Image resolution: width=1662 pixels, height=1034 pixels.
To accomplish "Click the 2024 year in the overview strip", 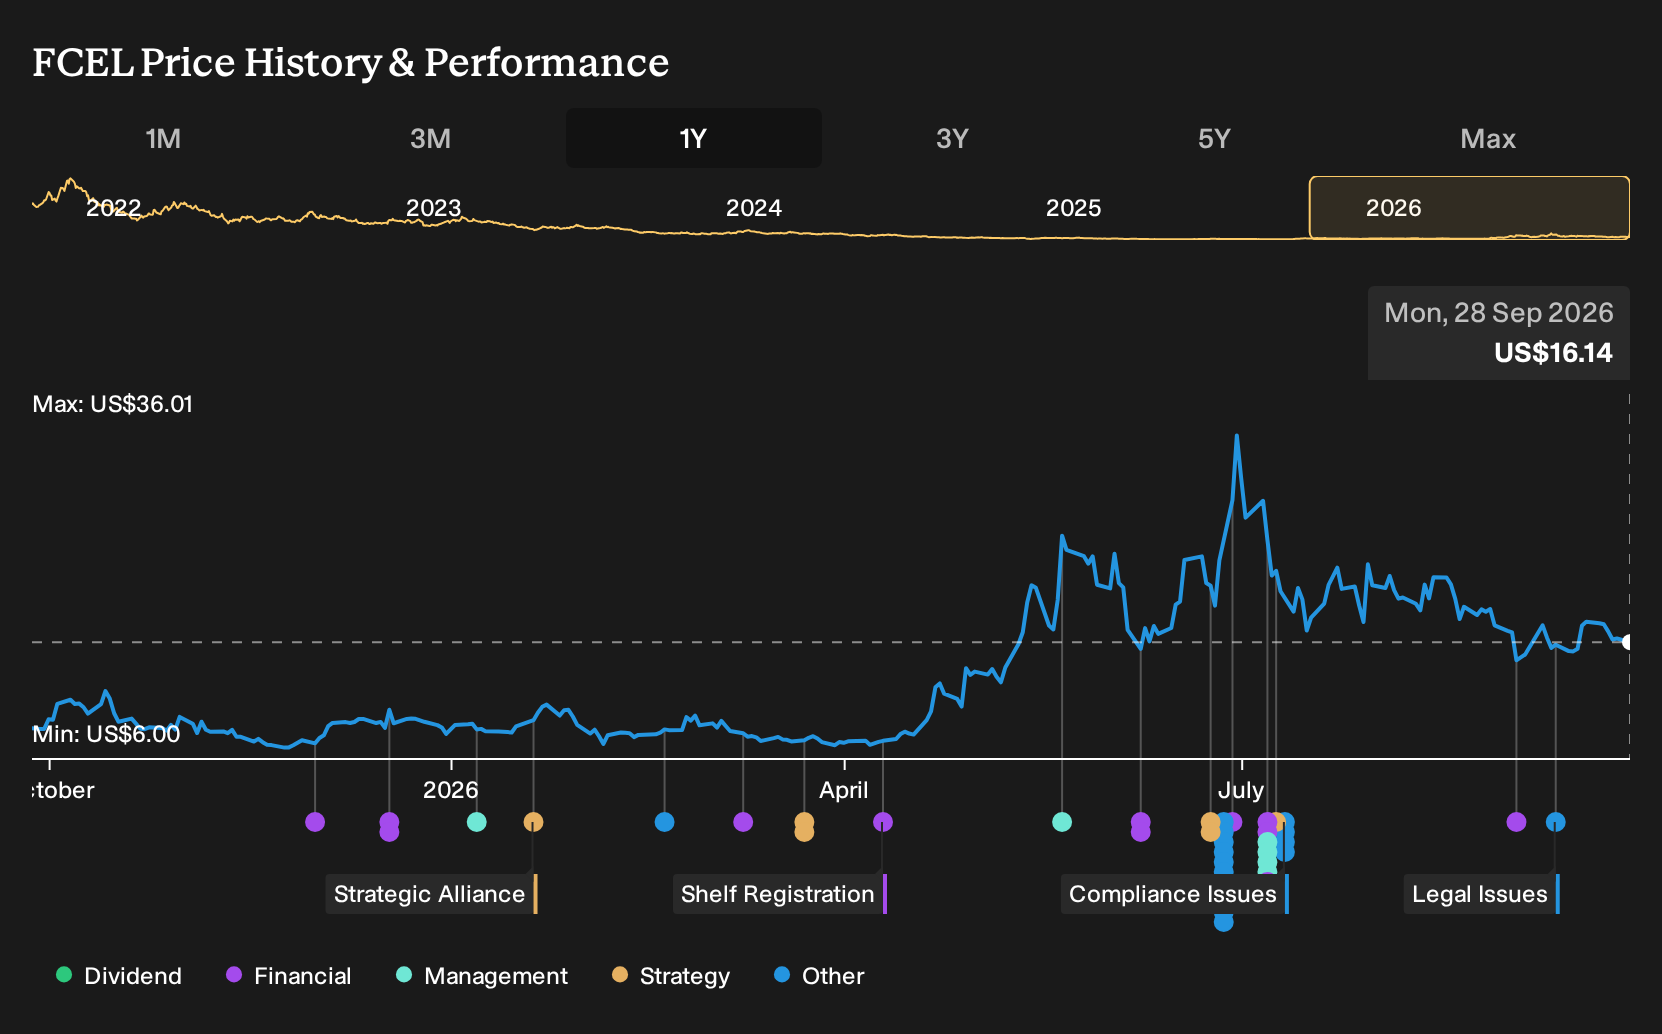I will (x=754, y=208).
